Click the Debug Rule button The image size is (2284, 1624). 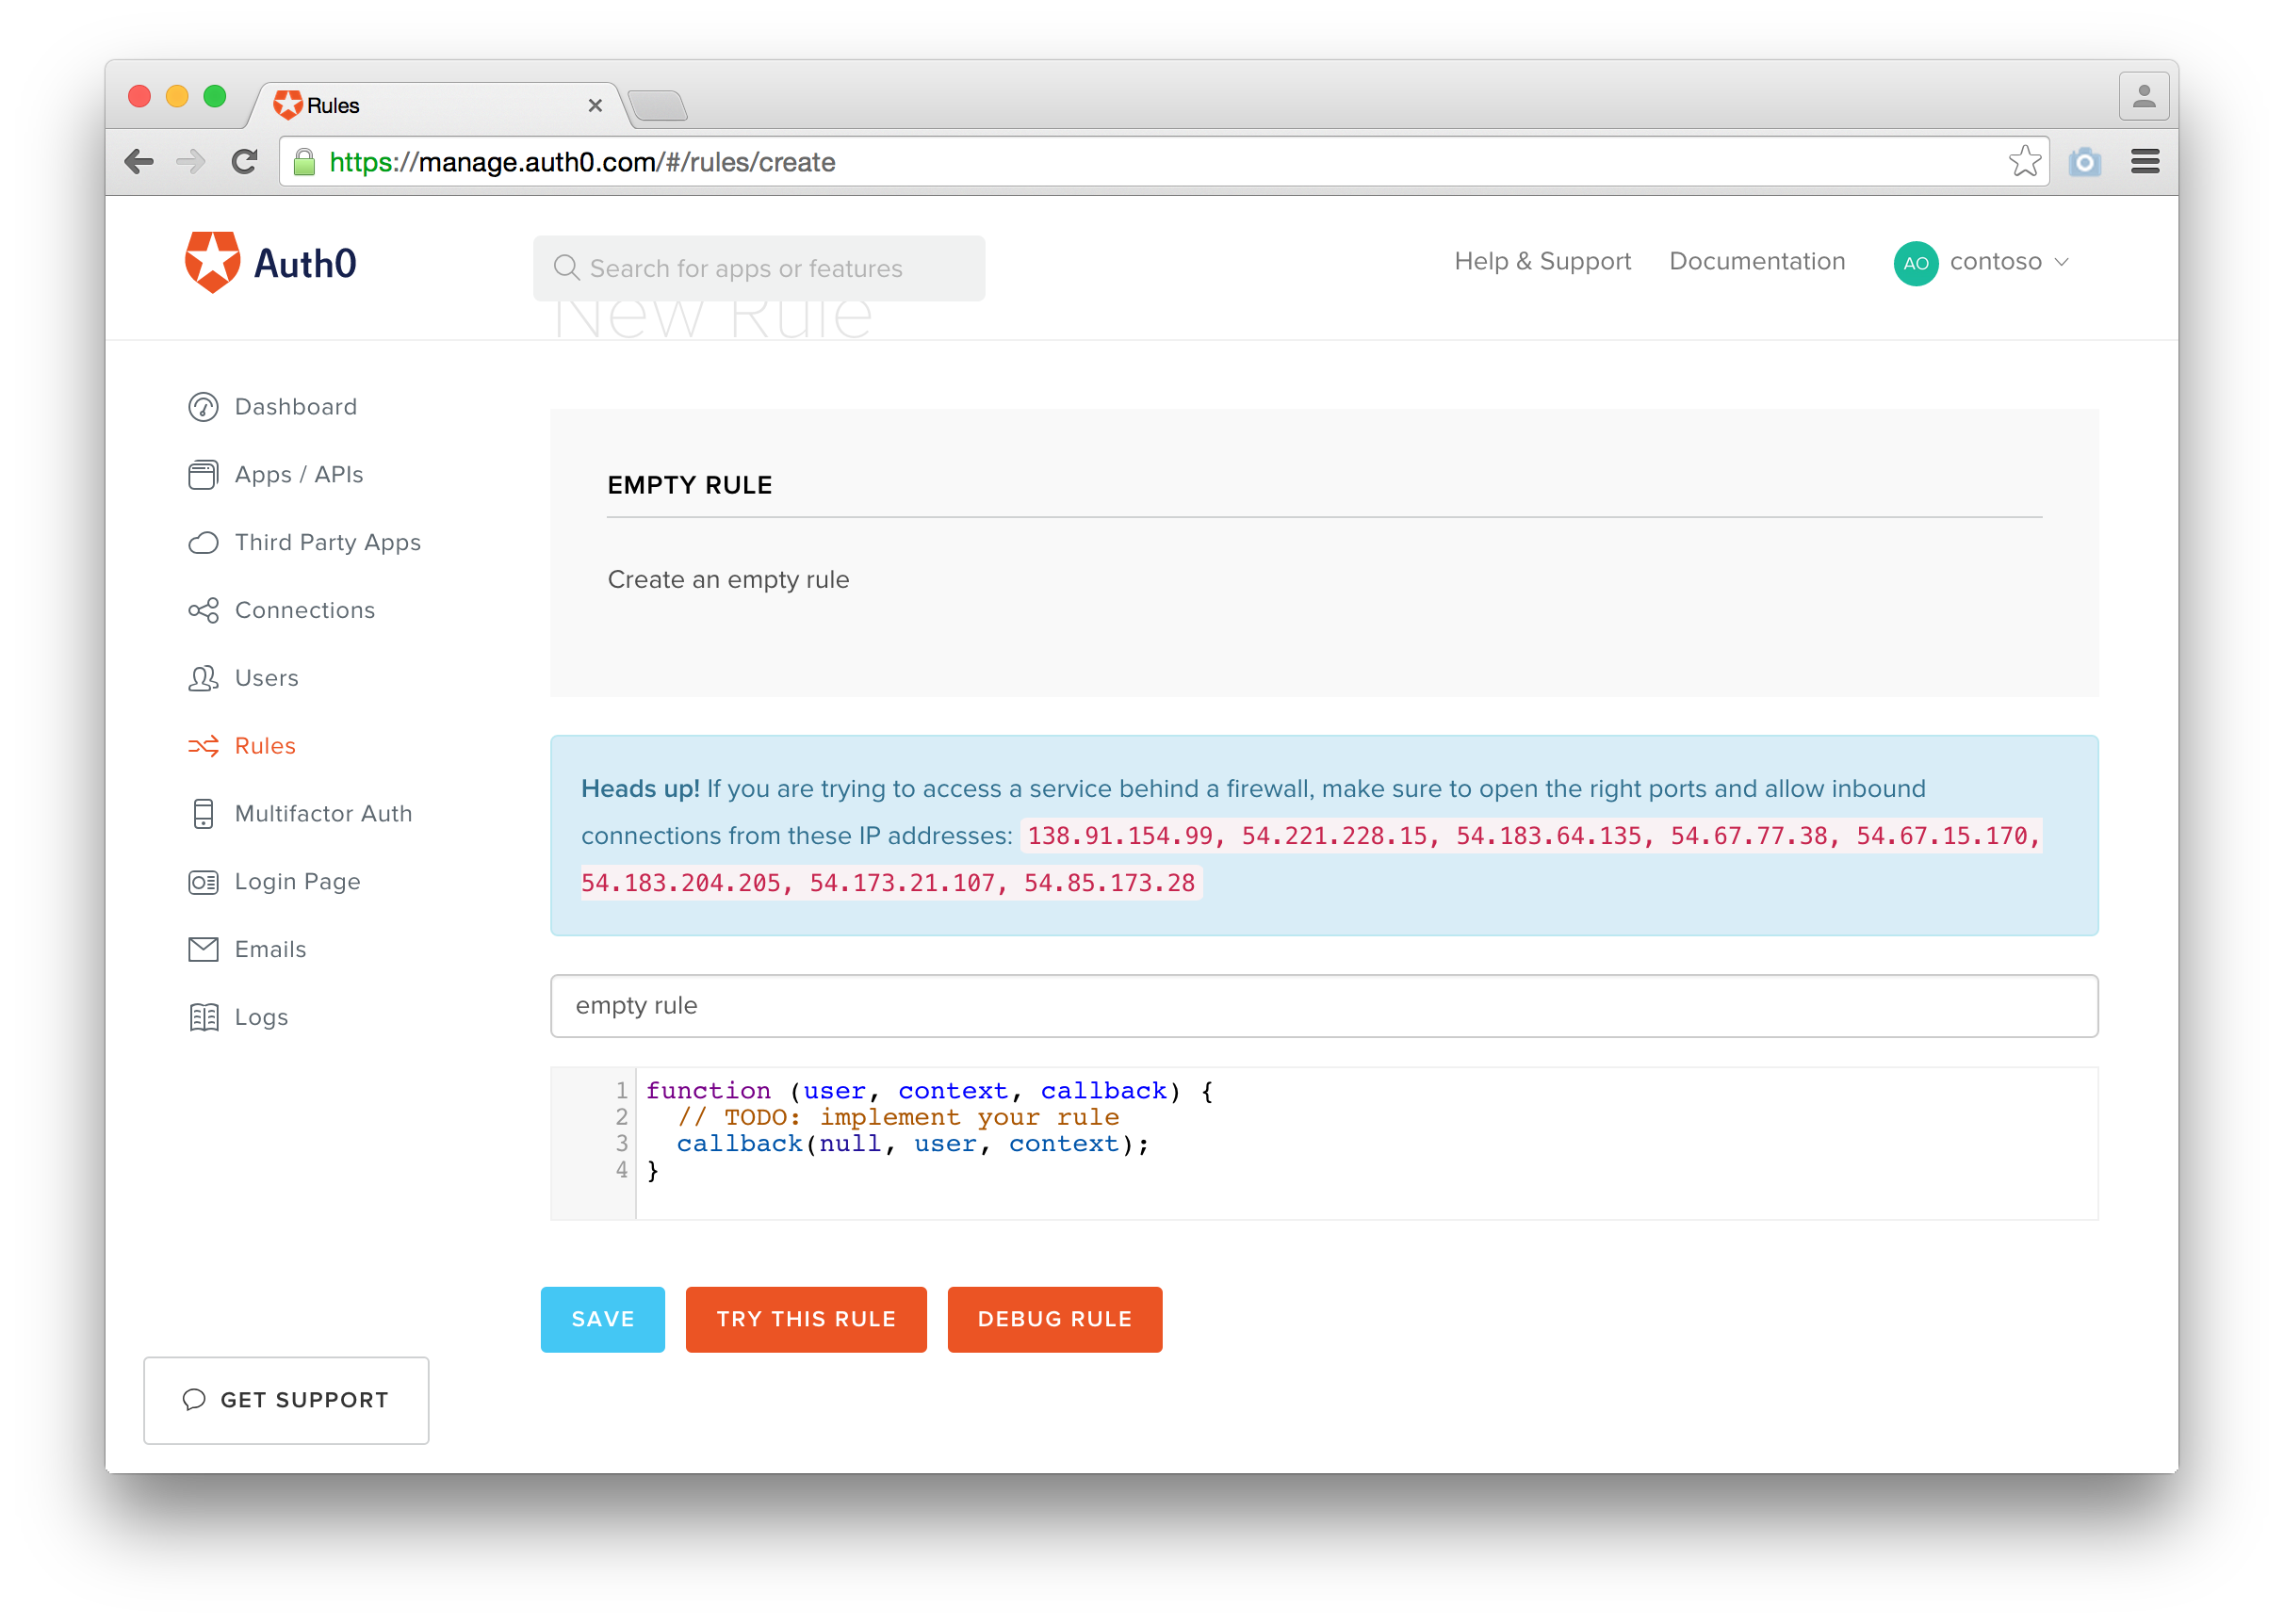click(x=1054, y=1319)
